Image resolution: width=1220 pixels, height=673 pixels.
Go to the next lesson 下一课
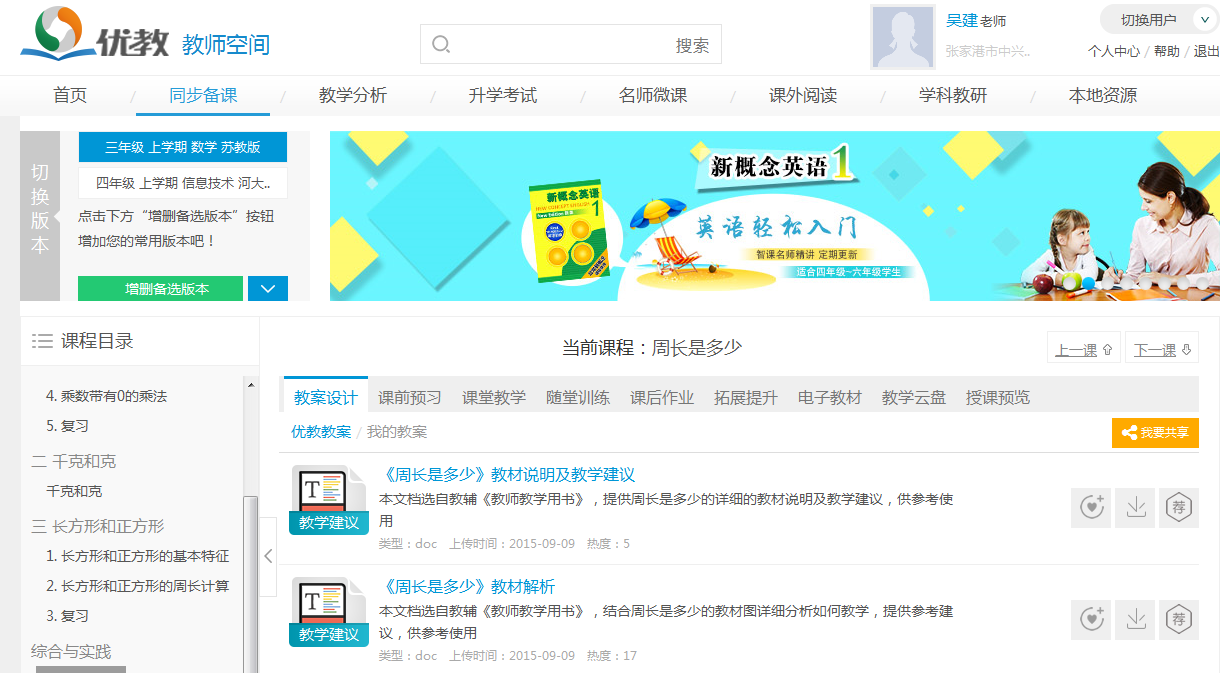pos(1161,350)
